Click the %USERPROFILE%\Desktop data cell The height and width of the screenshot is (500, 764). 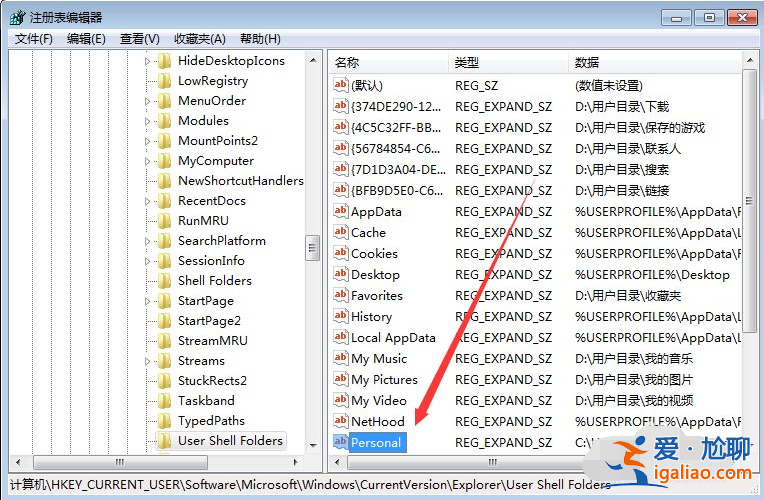652,274
